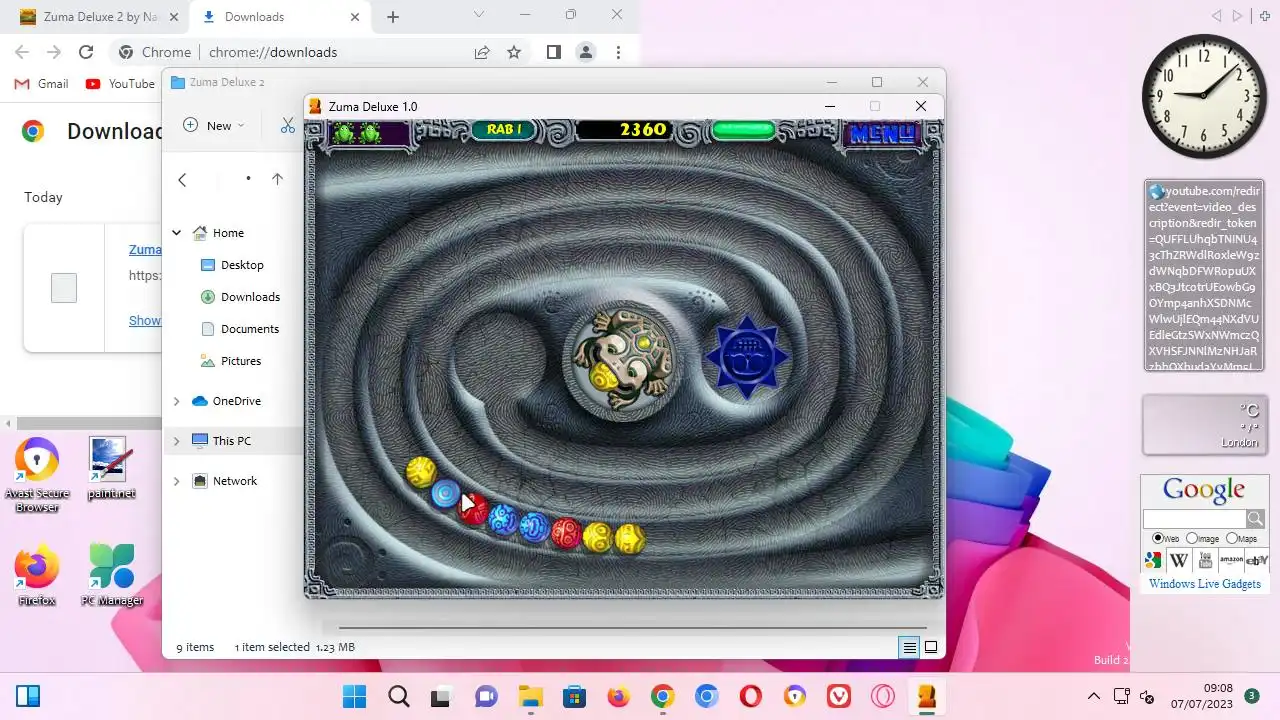Click Amazon icon in Google gadget
The image size is (1280, 720).
[x=1231, y=560]
